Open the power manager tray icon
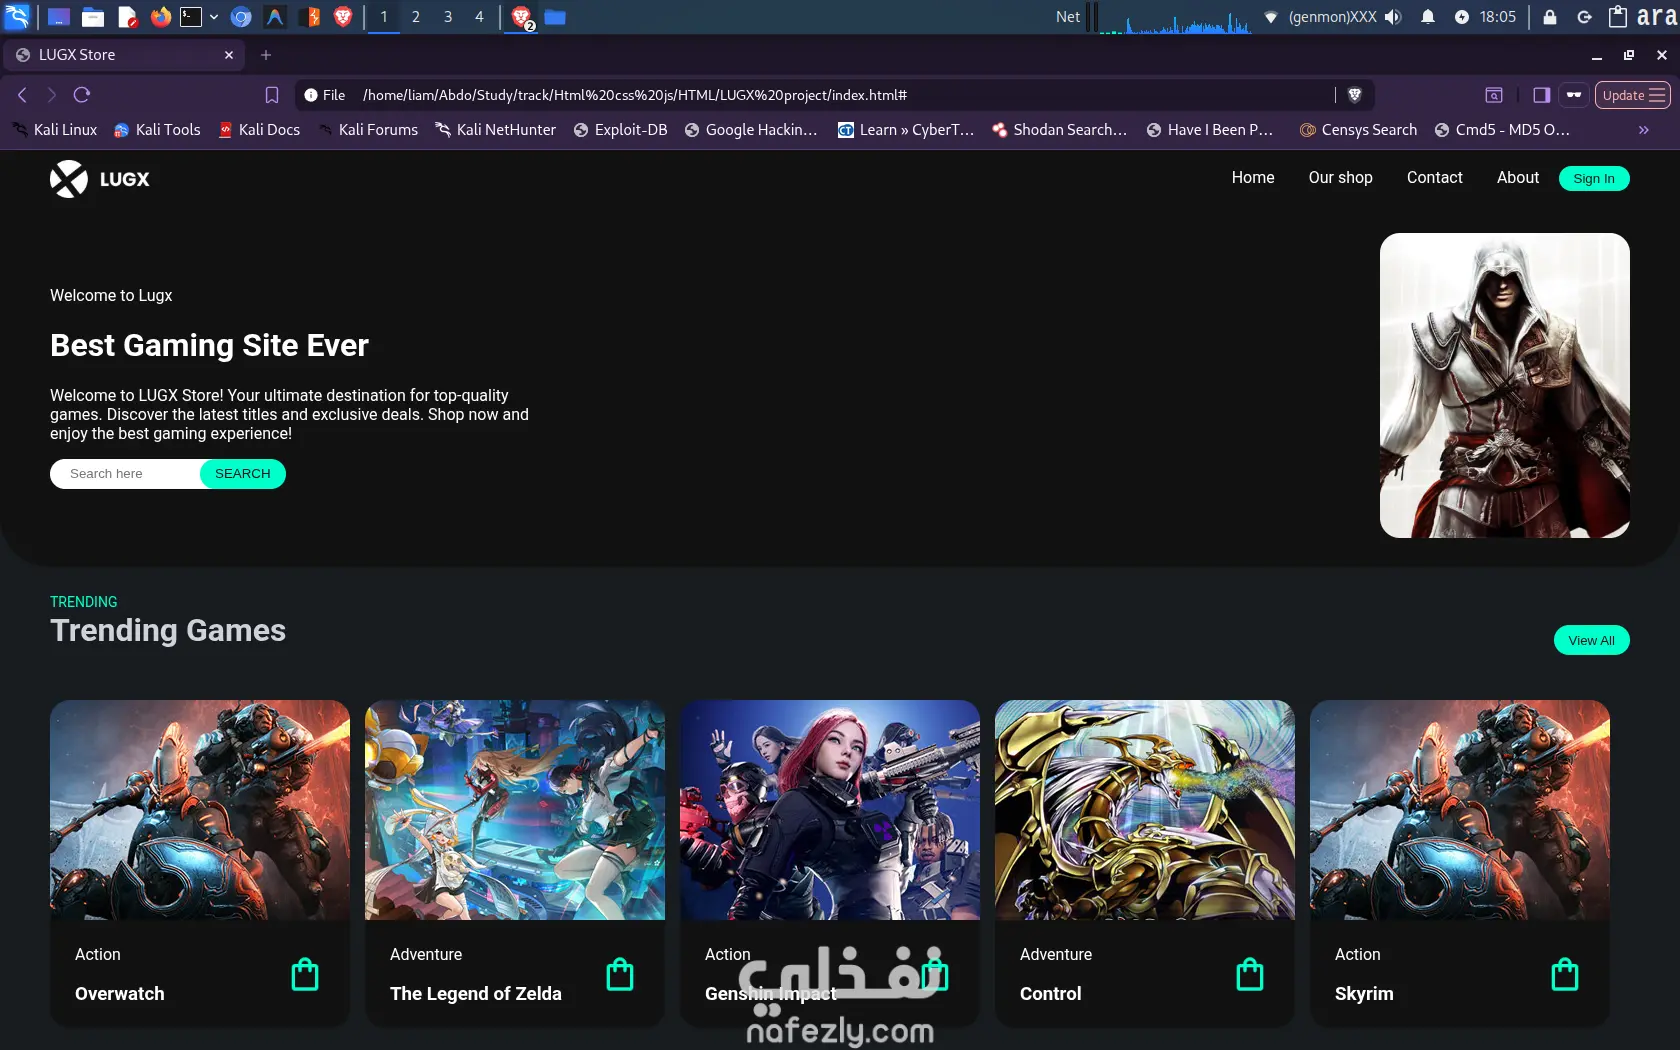The image size is (1680, 1050). pyautogui.click(x=1462, y=17)
